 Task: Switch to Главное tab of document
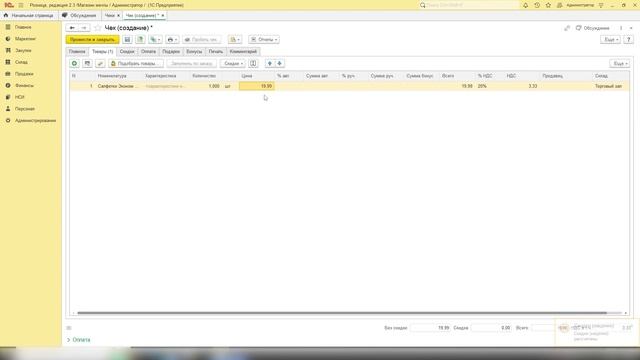tap(77, 51)
